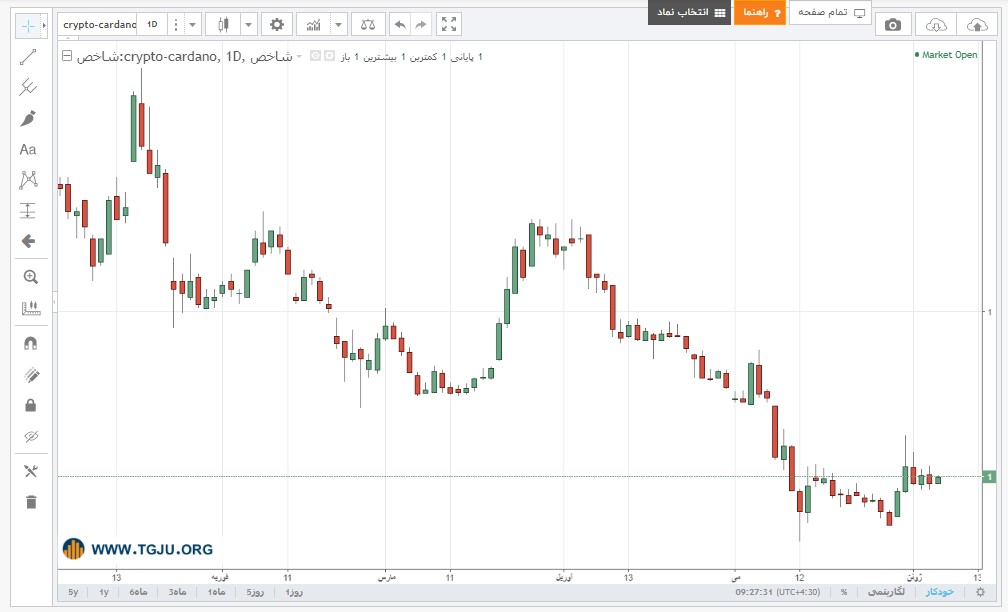
Task: Open the legend title dropdown arrow
Action: 299,57
